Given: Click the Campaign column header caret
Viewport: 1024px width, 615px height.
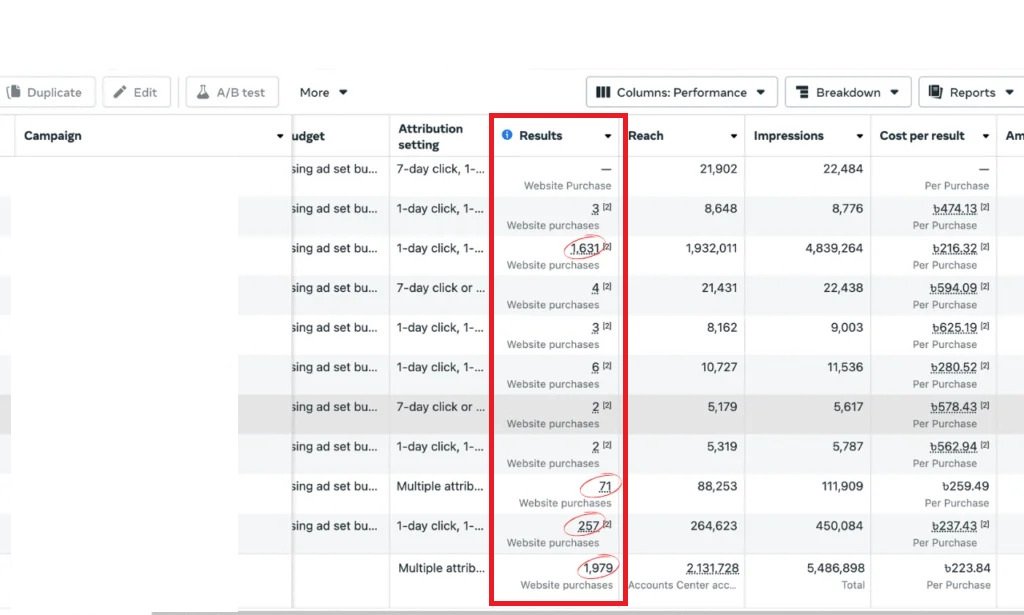Looking at the screenshot, I should coord(280,136).
